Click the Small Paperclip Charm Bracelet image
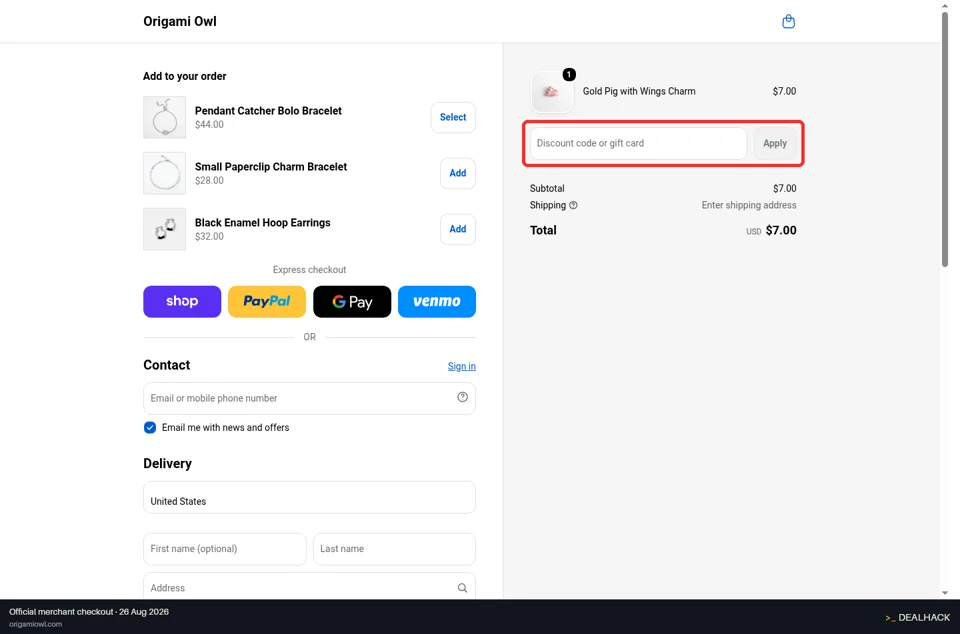The image size is (960, 634). (x=164, y=173)
